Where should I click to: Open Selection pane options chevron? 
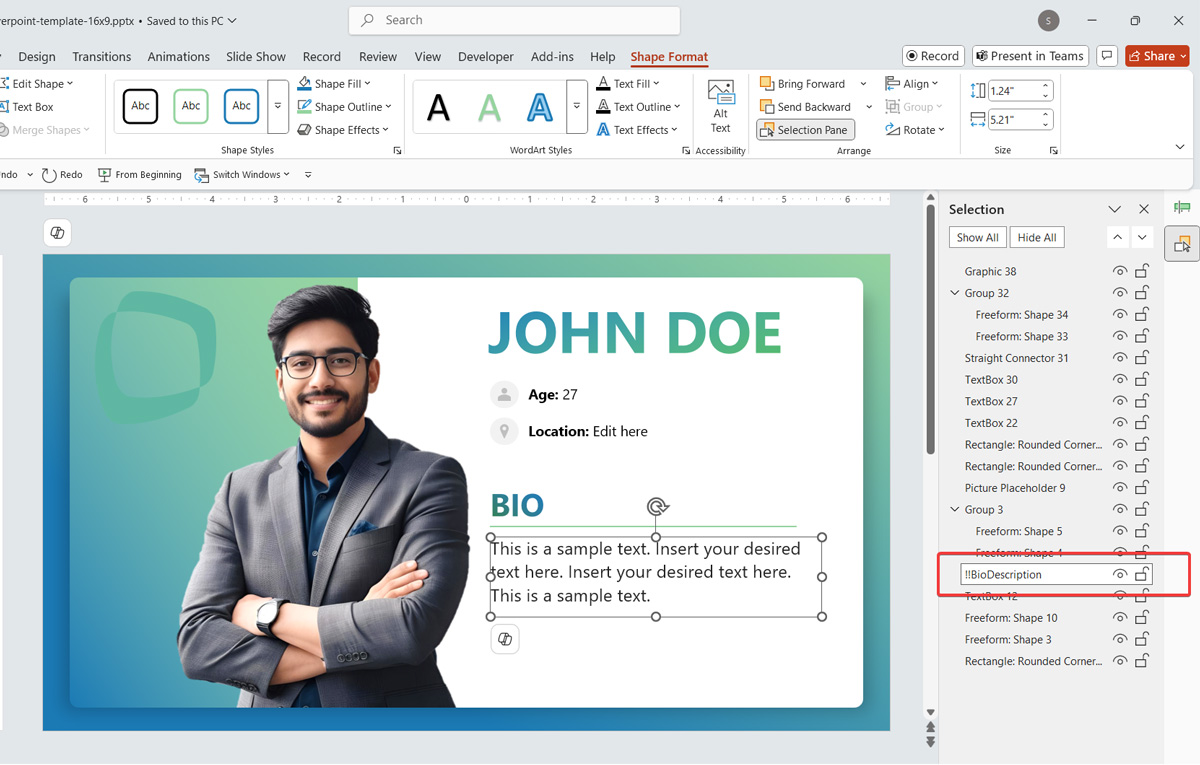(x=1114, y=209)
